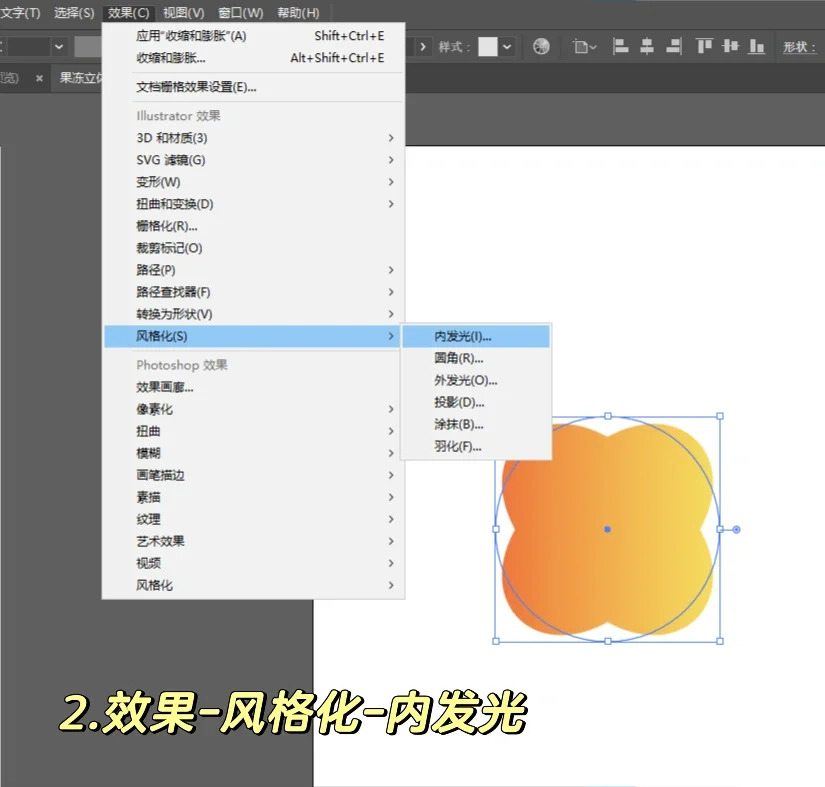Click the horizontal align center icon

point(647,47)
